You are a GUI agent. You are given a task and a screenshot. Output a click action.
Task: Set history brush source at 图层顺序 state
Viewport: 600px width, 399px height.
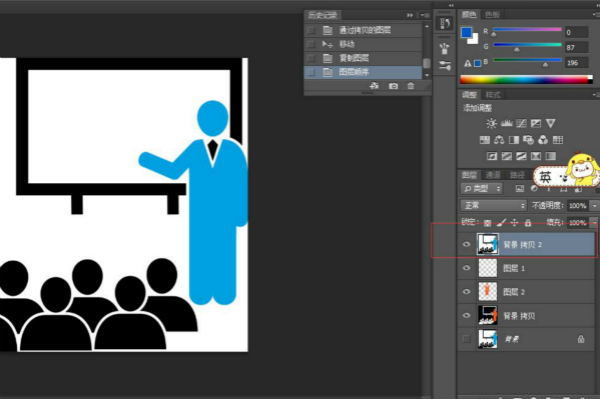(x=311, y=72)
